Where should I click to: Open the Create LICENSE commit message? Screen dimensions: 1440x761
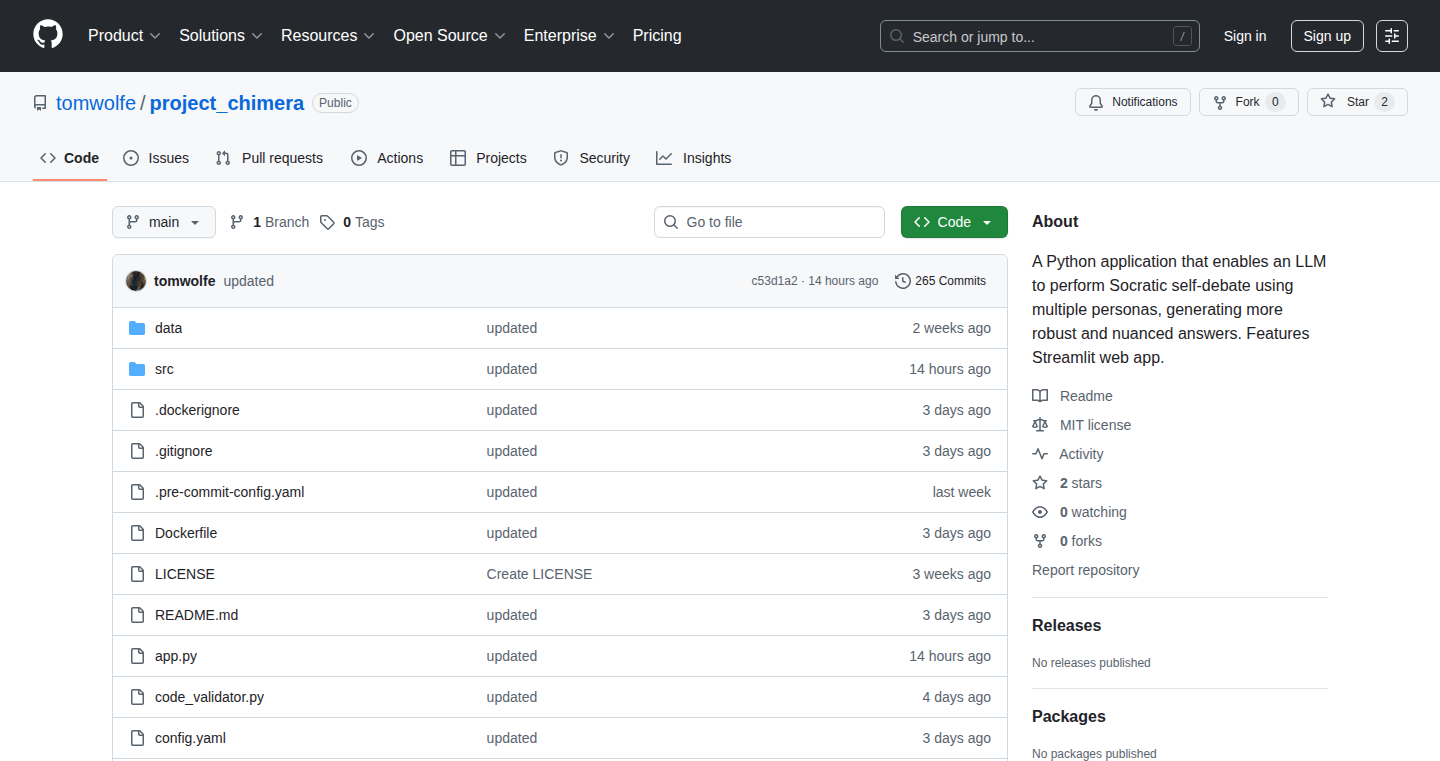(539, 574)
